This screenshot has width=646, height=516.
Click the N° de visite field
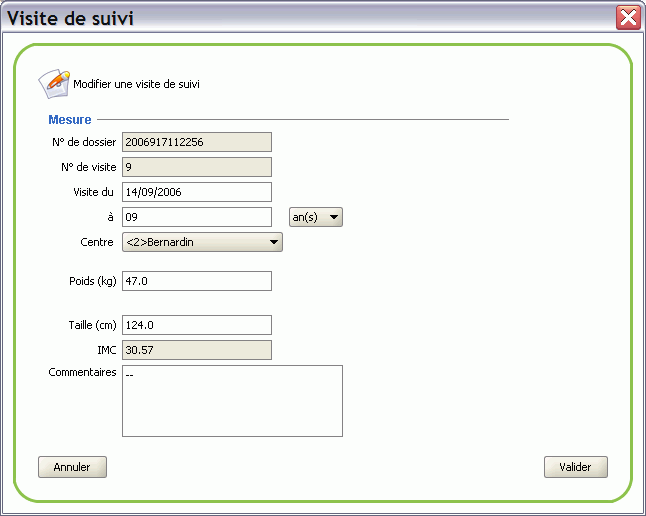(x=197, y=167)
